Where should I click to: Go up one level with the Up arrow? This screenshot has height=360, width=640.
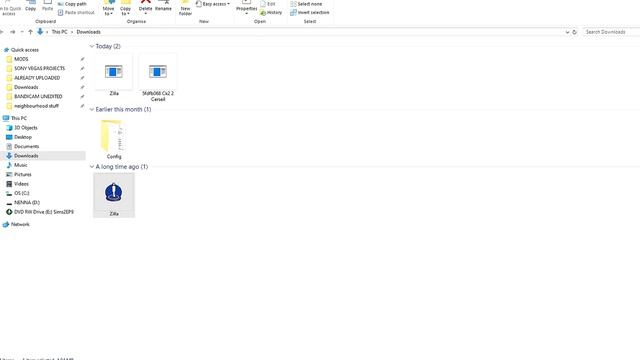30,32
